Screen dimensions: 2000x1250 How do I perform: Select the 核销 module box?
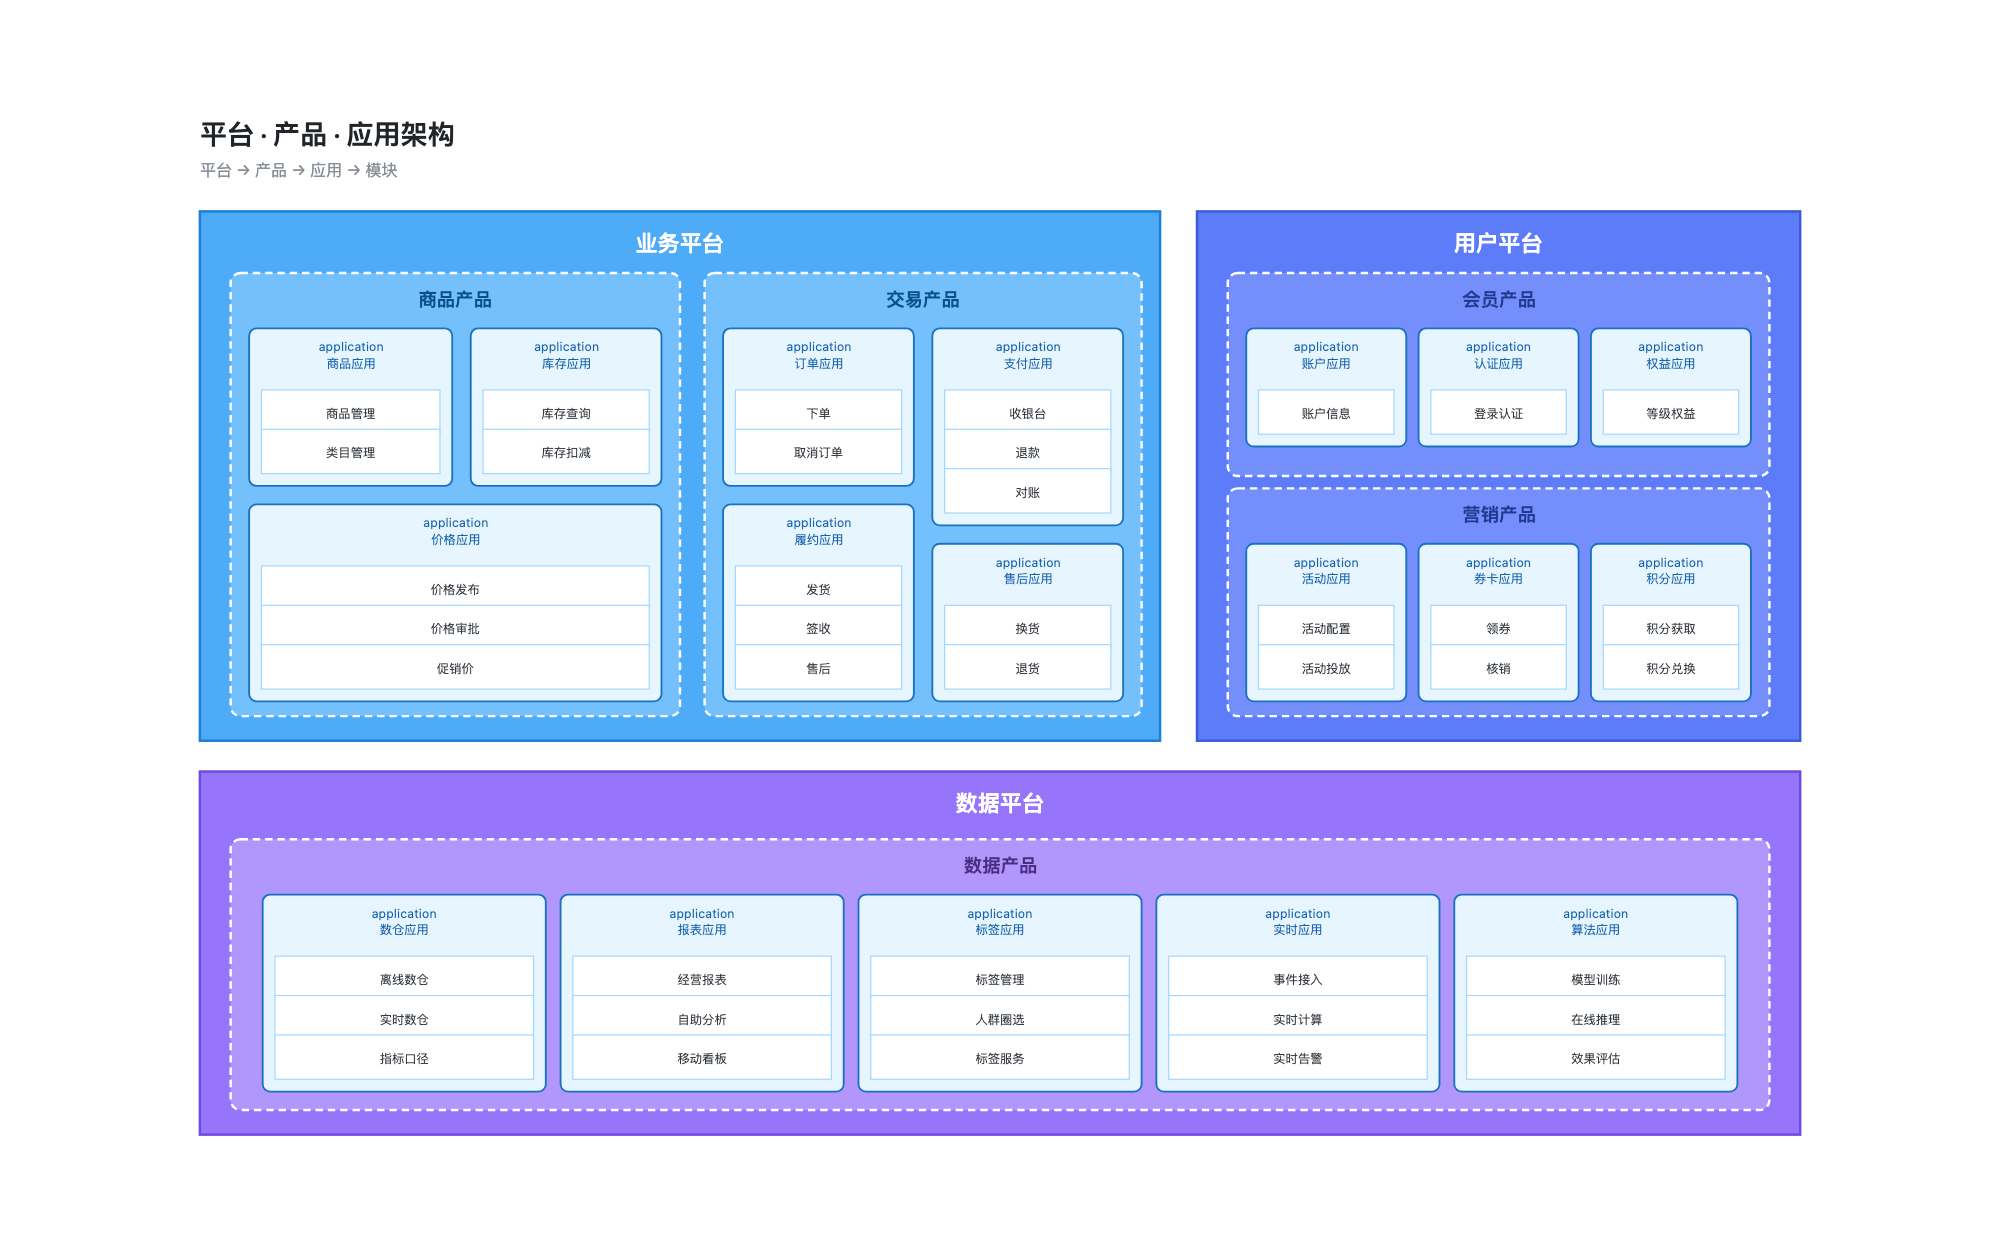point(1498,668)
